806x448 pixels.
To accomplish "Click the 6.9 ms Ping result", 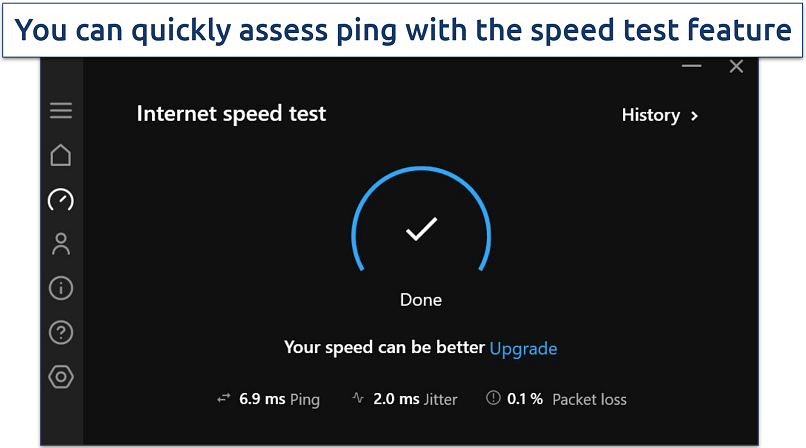I will [279, 399].
